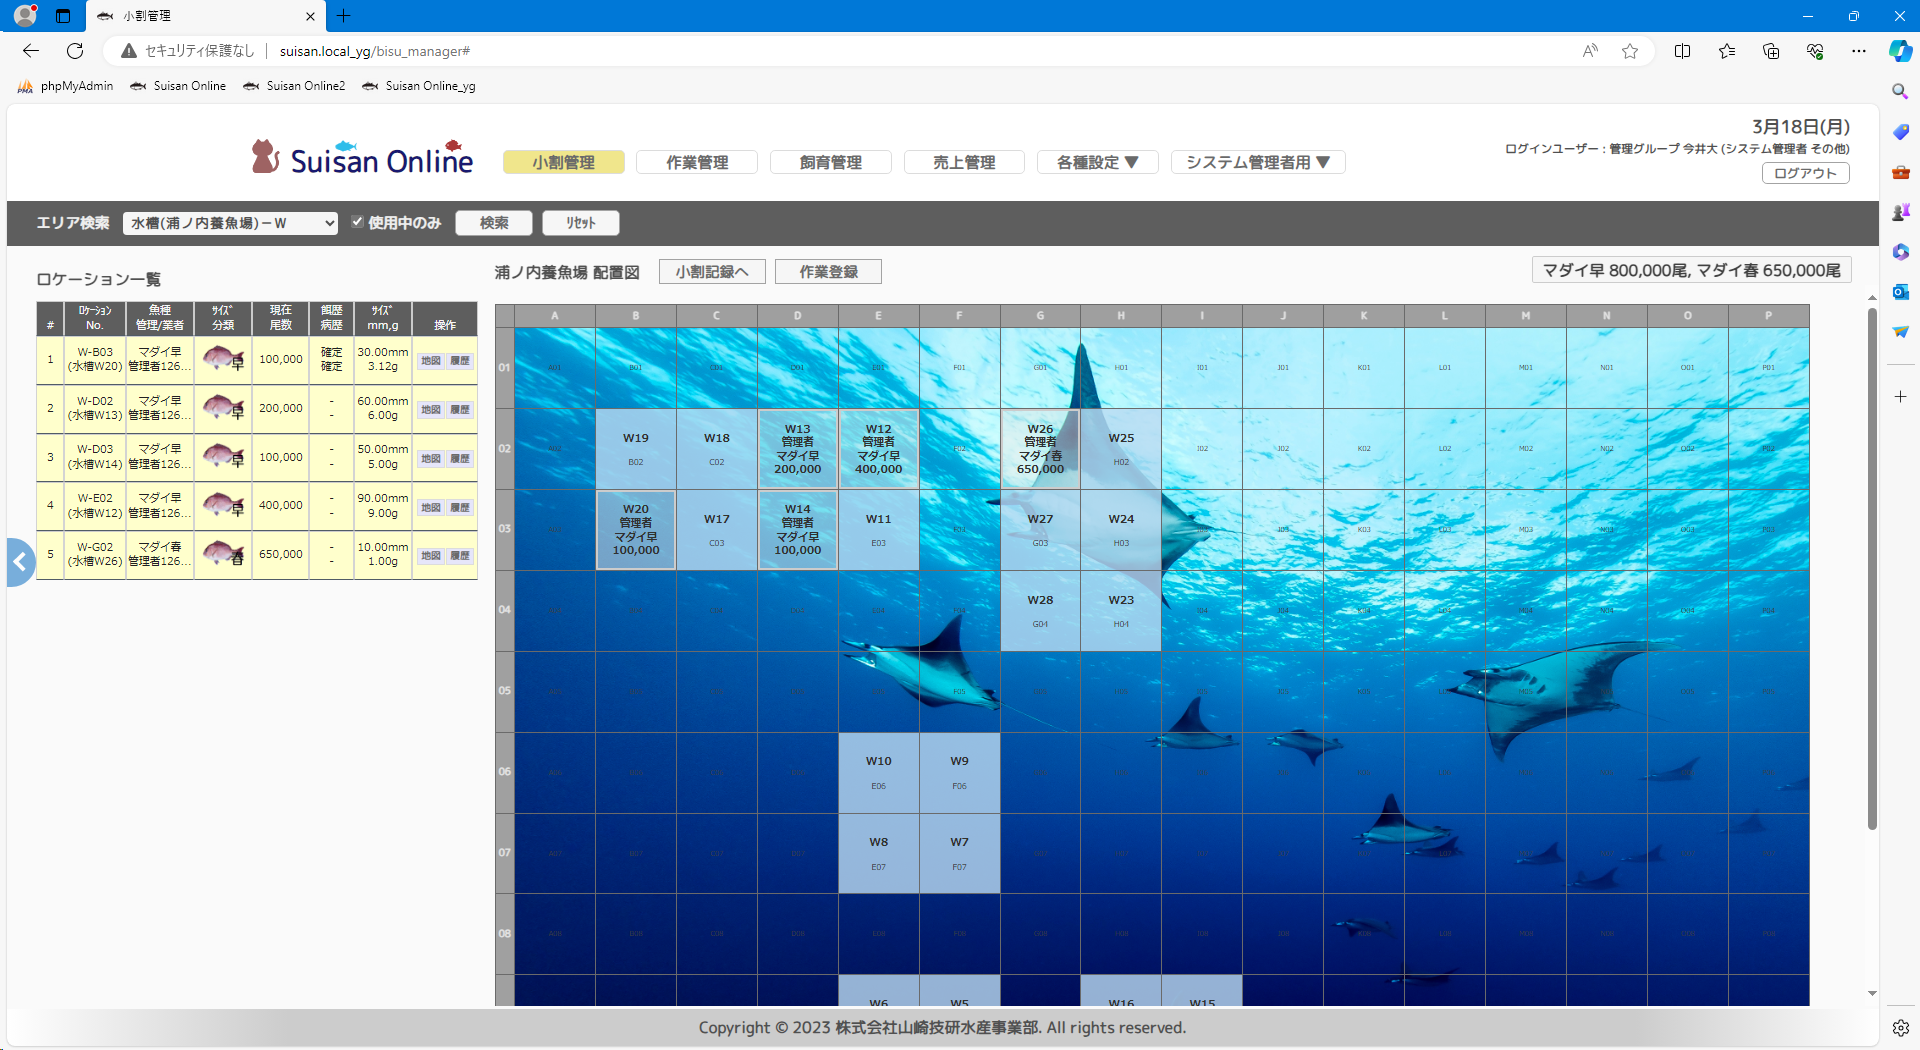Click the fish icon in row W-B03
The width and height of the screenshot is (1920, 1050).
tap(223, 358)
